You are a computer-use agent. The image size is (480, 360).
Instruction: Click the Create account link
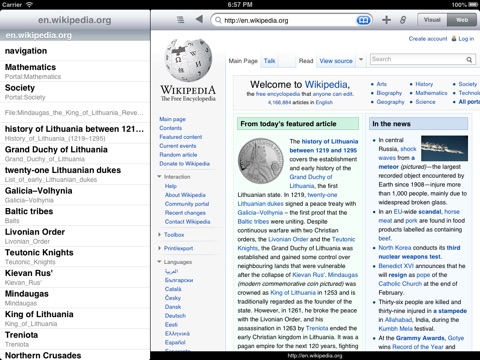(428, 39)
